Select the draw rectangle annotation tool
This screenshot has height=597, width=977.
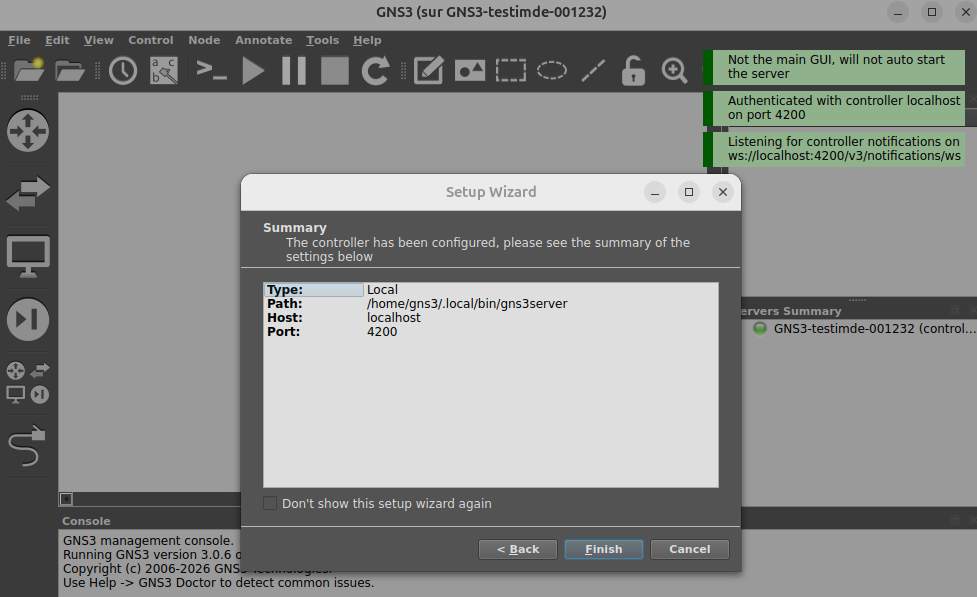(x=512, y=70)
